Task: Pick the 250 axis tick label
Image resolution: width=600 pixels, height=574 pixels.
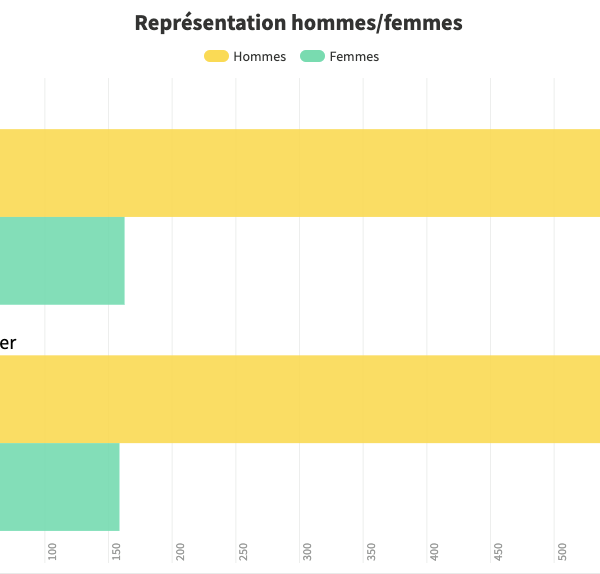Action: click(x=244, y=551)
